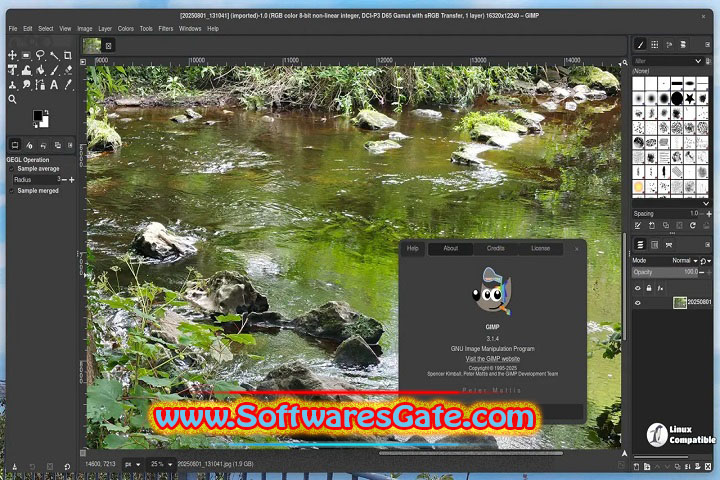Open the File menu

[13, 28]
